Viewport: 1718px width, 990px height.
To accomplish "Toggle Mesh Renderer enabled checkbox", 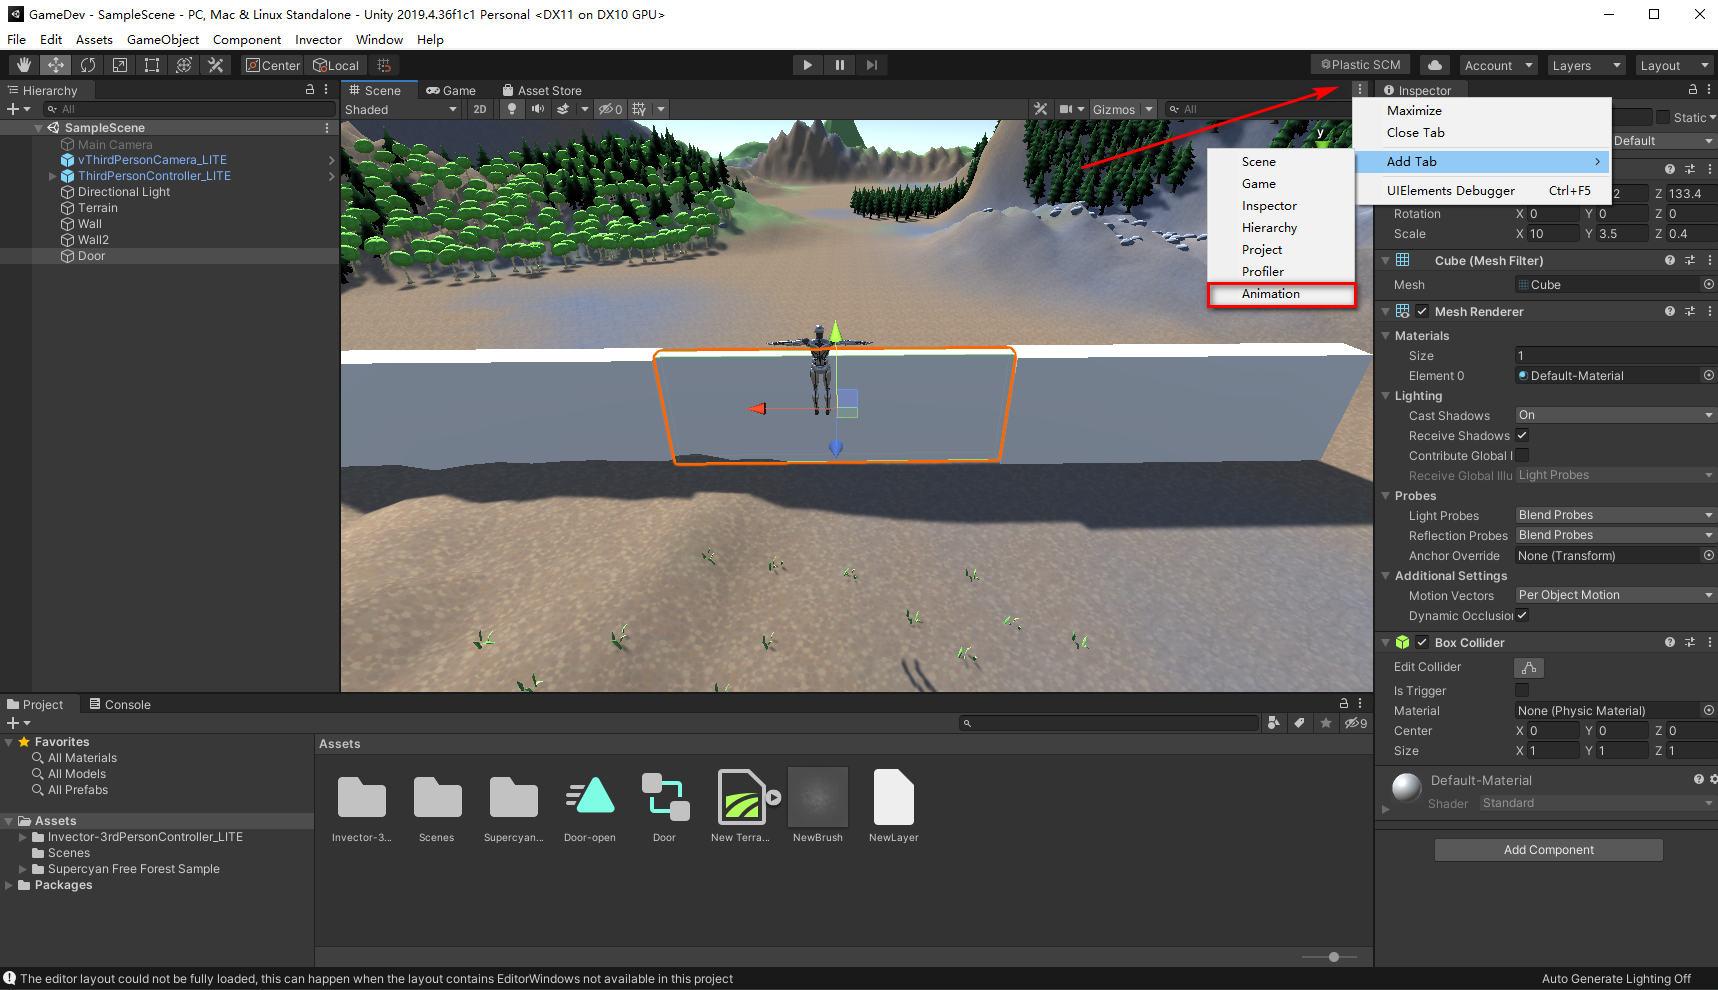I will pyautogui.click(x=1422, y=312).
